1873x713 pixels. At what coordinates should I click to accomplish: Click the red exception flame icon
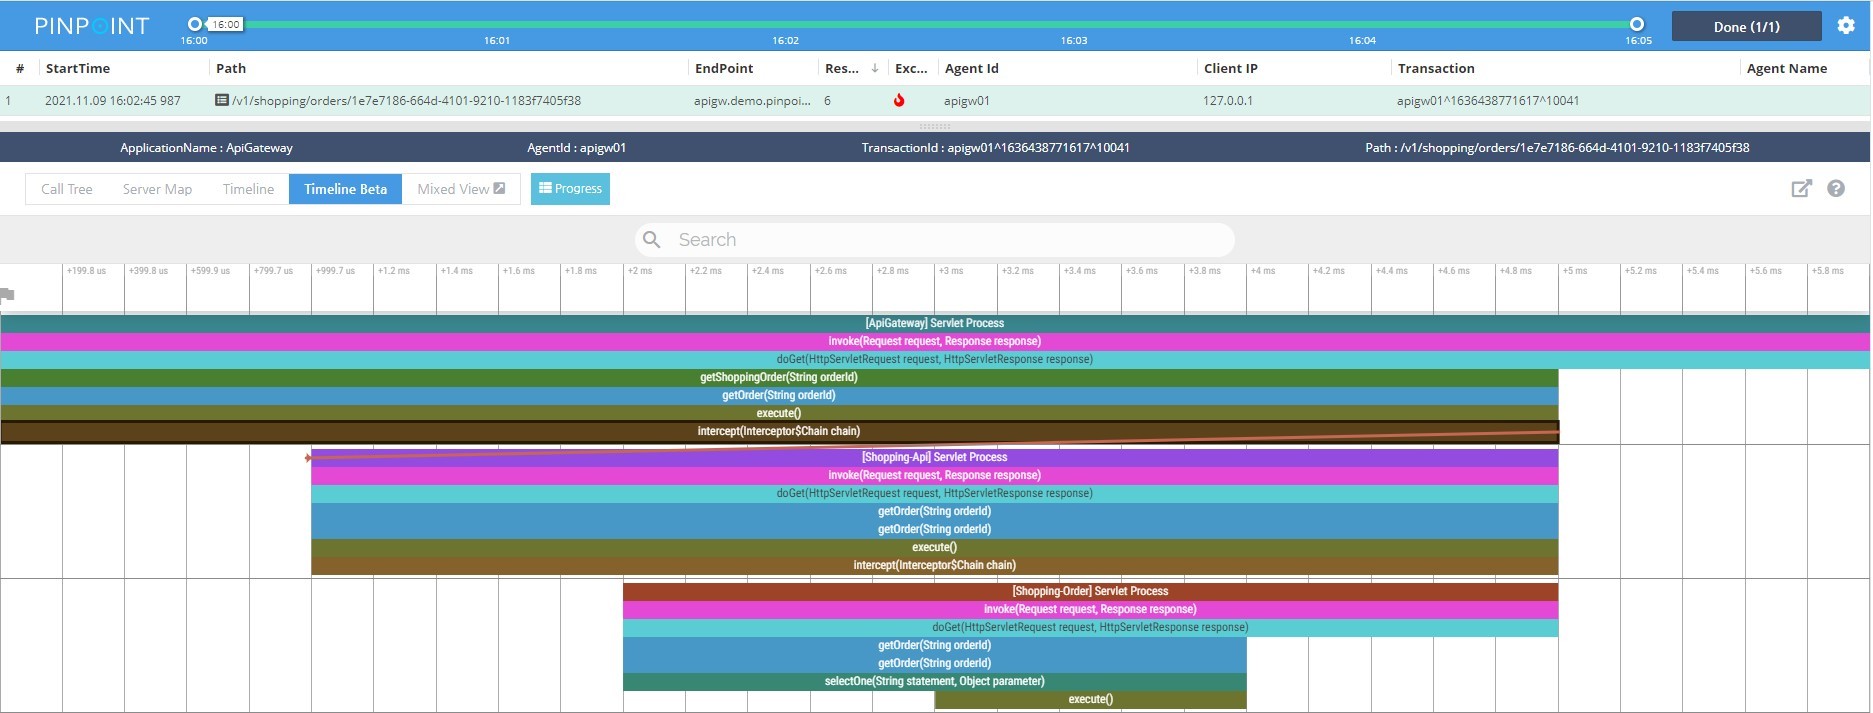[x=899, y=100]
